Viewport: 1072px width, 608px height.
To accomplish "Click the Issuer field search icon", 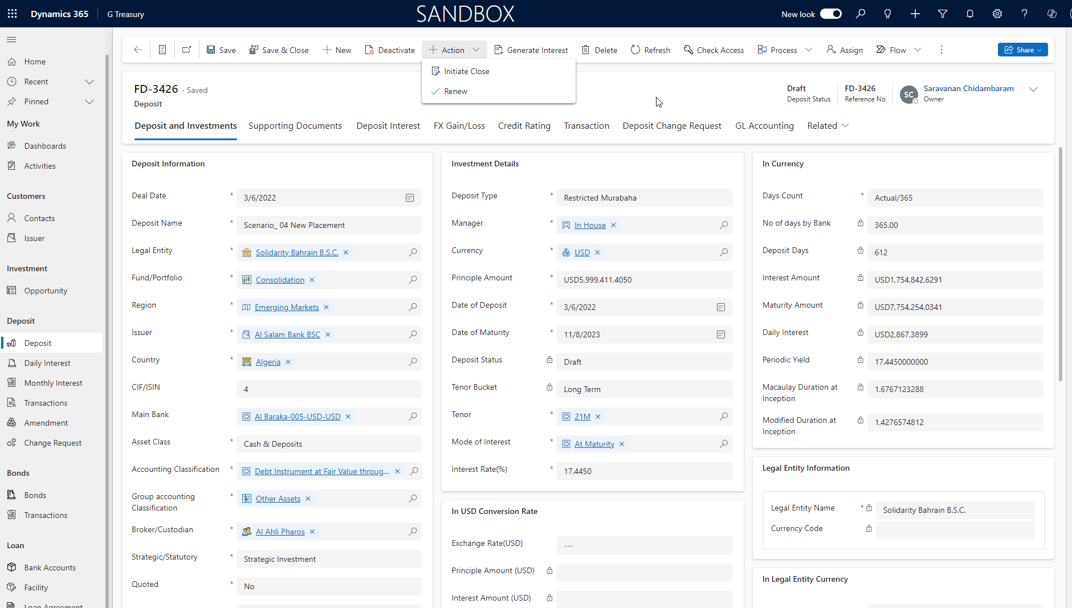I will (x=413, y=335).
